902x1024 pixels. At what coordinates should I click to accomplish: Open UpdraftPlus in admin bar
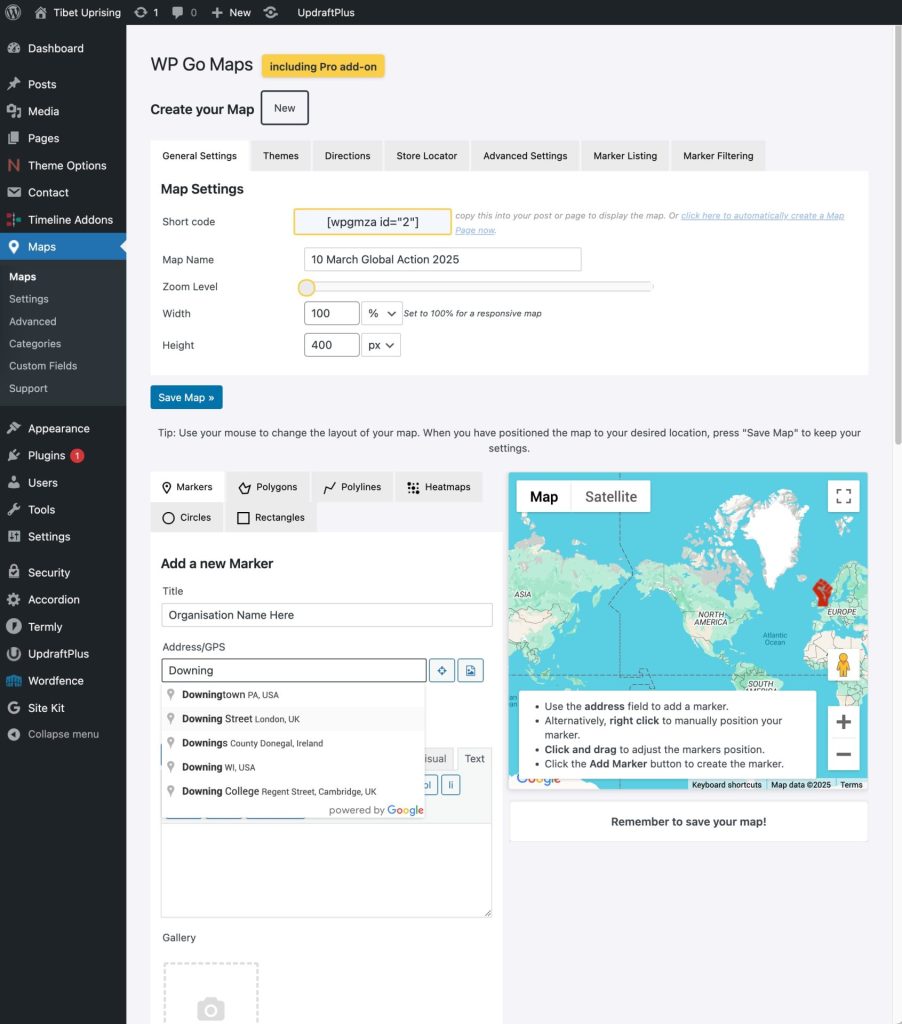[x=326, y=12]
